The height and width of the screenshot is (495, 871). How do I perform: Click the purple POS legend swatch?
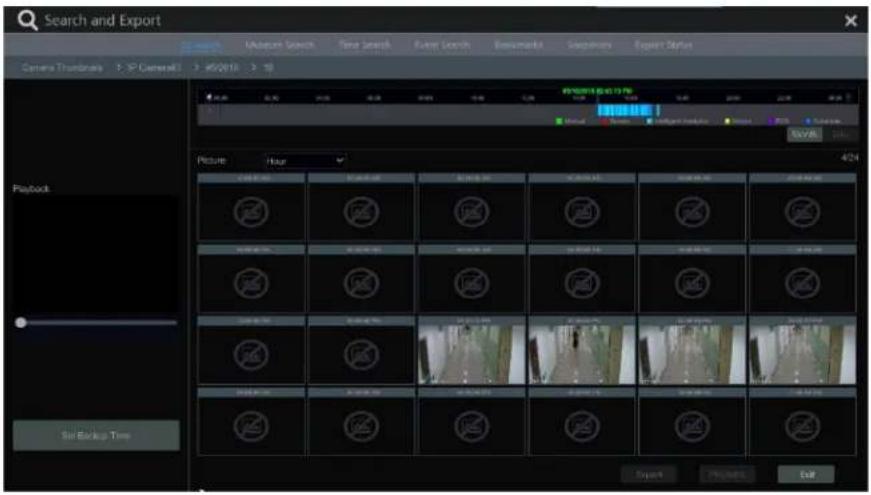click(x=771, y=121)
